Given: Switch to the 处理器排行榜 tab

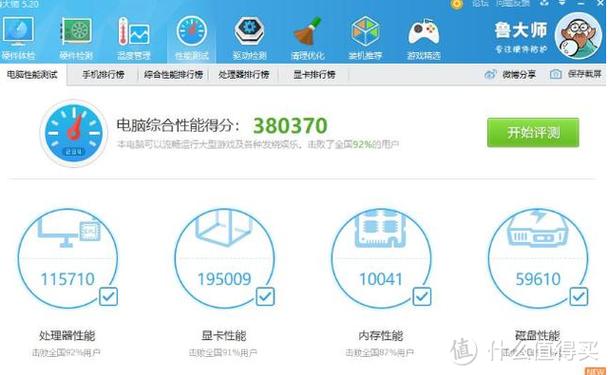Looking at the screenshot, I should pyautogui.click(x=244, y=74).
